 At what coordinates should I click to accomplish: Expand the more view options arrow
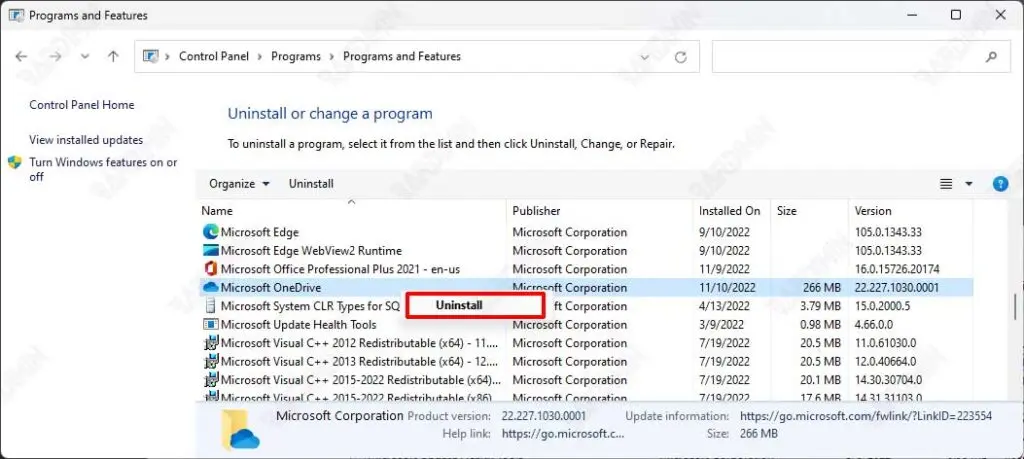point(969,184)
